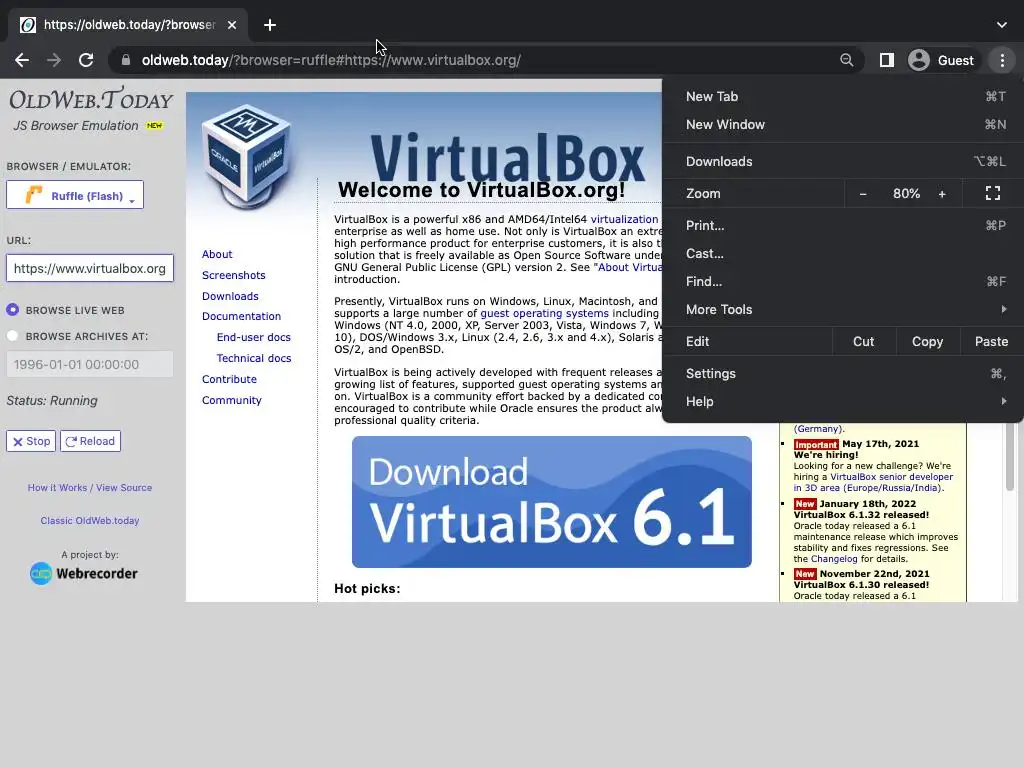Viewport: 1024px width, 768px height.
Task: Close the oldweb.today tab
Action: click(232, 25)
